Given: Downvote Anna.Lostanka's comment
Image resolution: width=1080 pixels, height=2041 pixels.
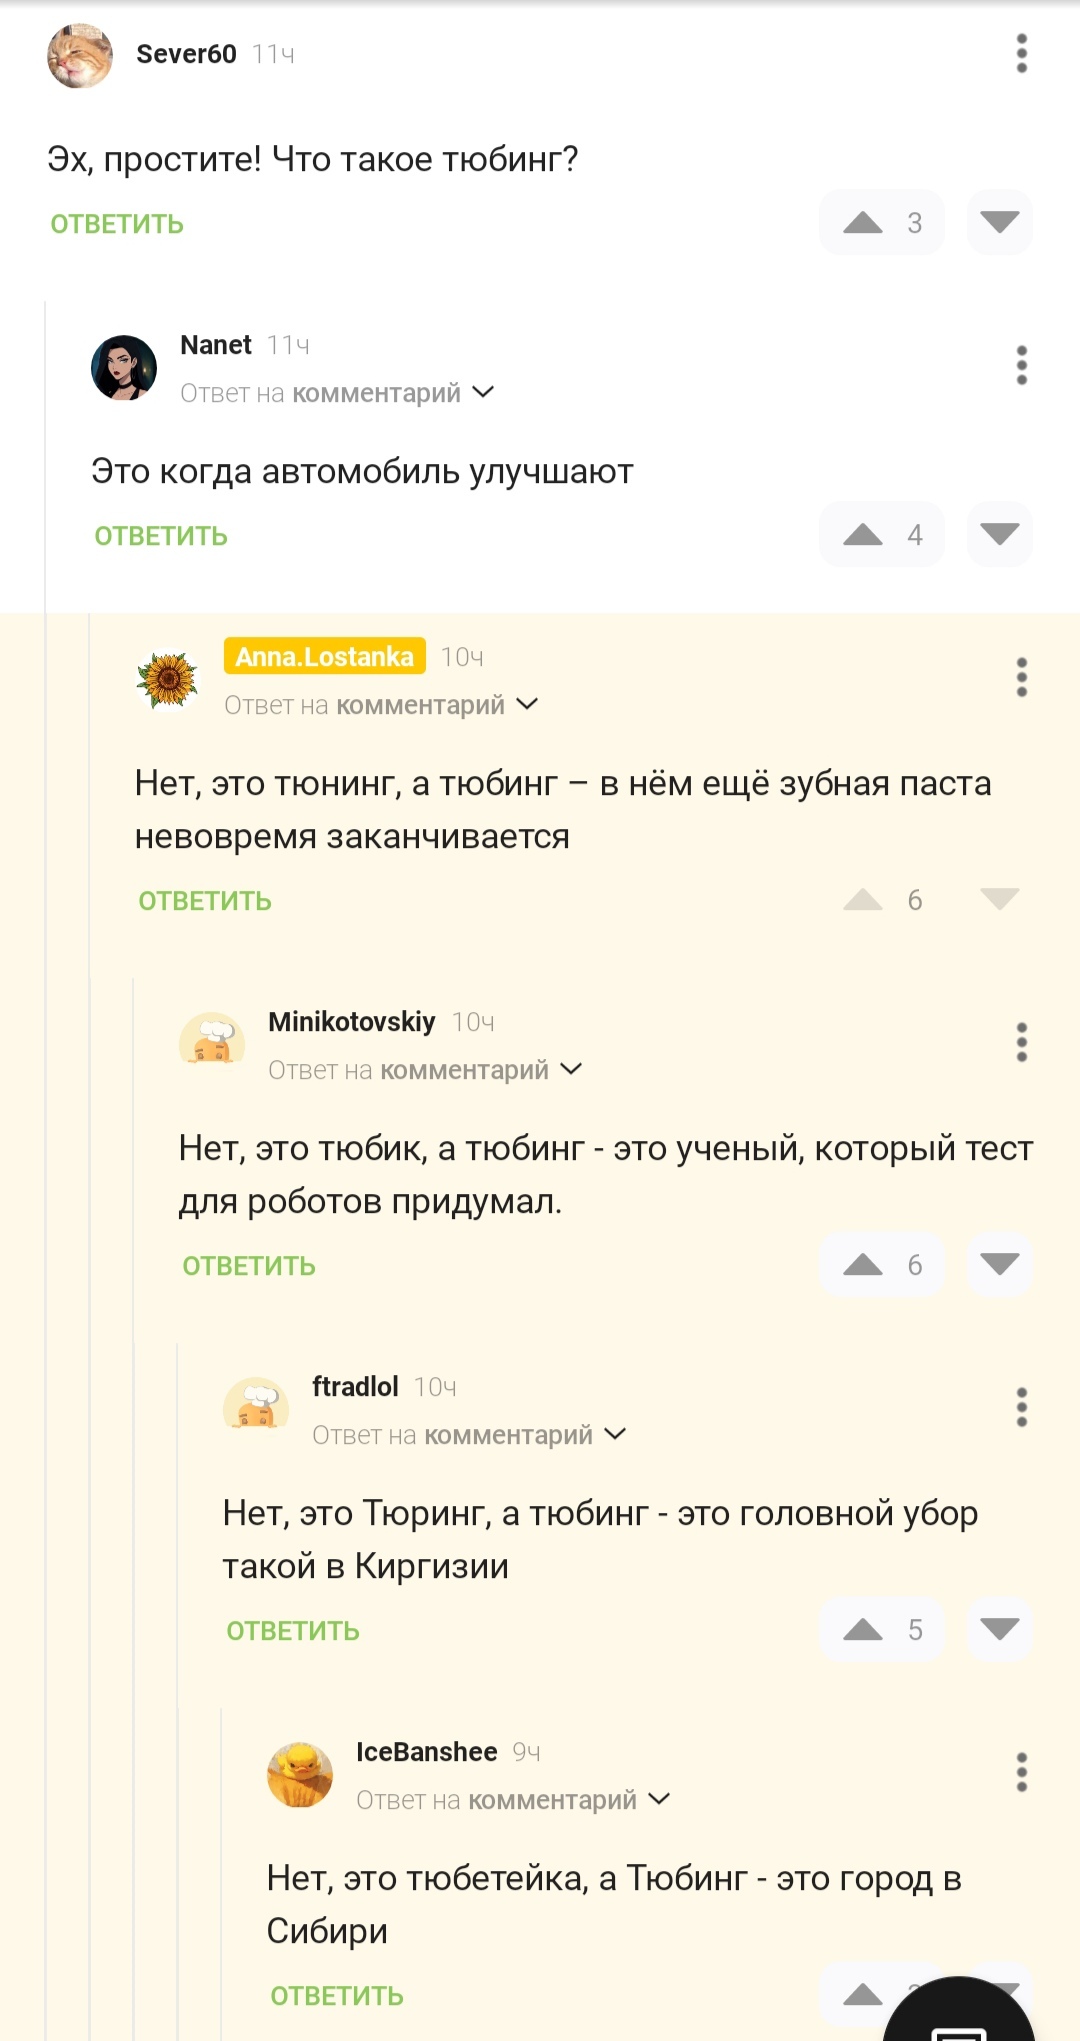Looking at the screenshot, I should (999, 900).
